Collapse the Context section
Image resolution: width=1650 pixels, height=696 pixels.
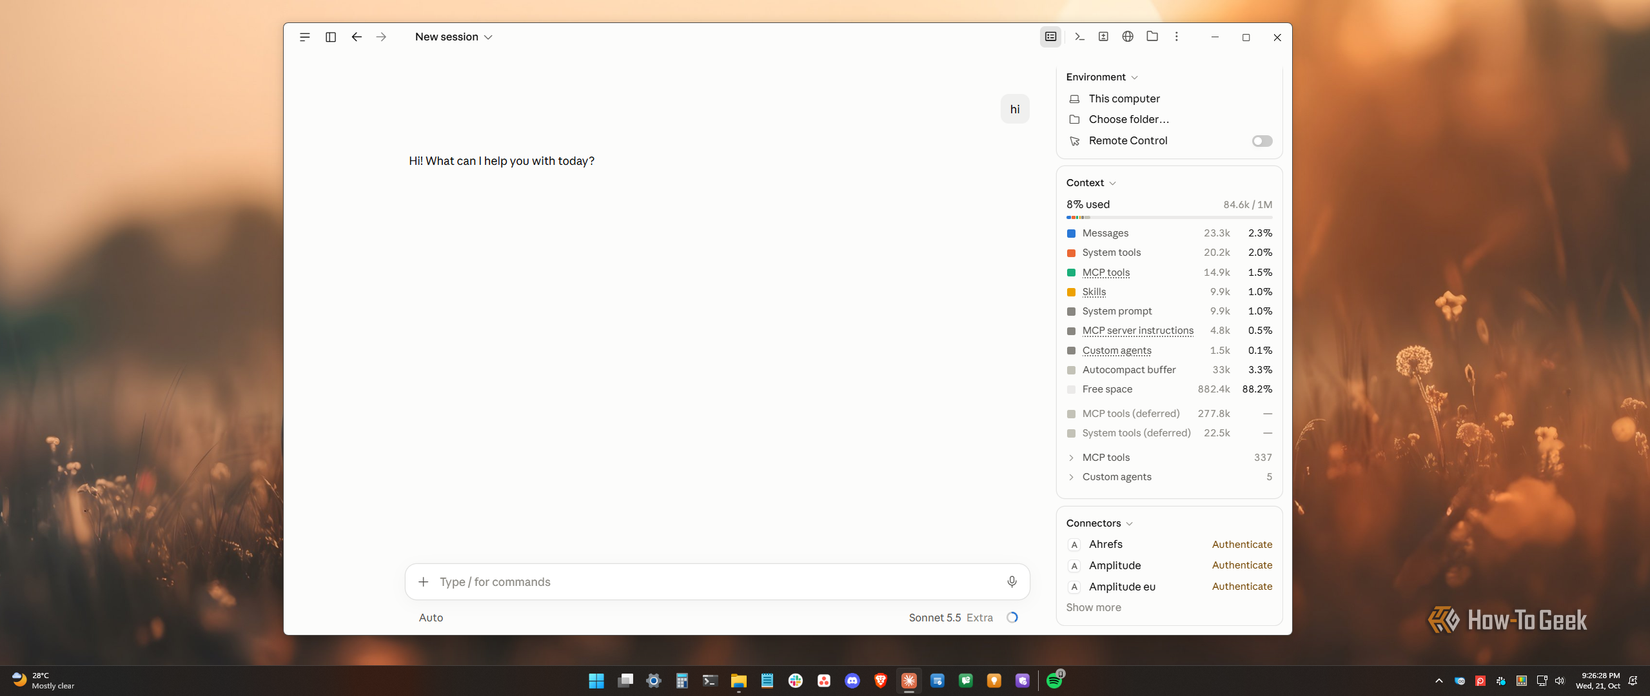(1091, 183)
